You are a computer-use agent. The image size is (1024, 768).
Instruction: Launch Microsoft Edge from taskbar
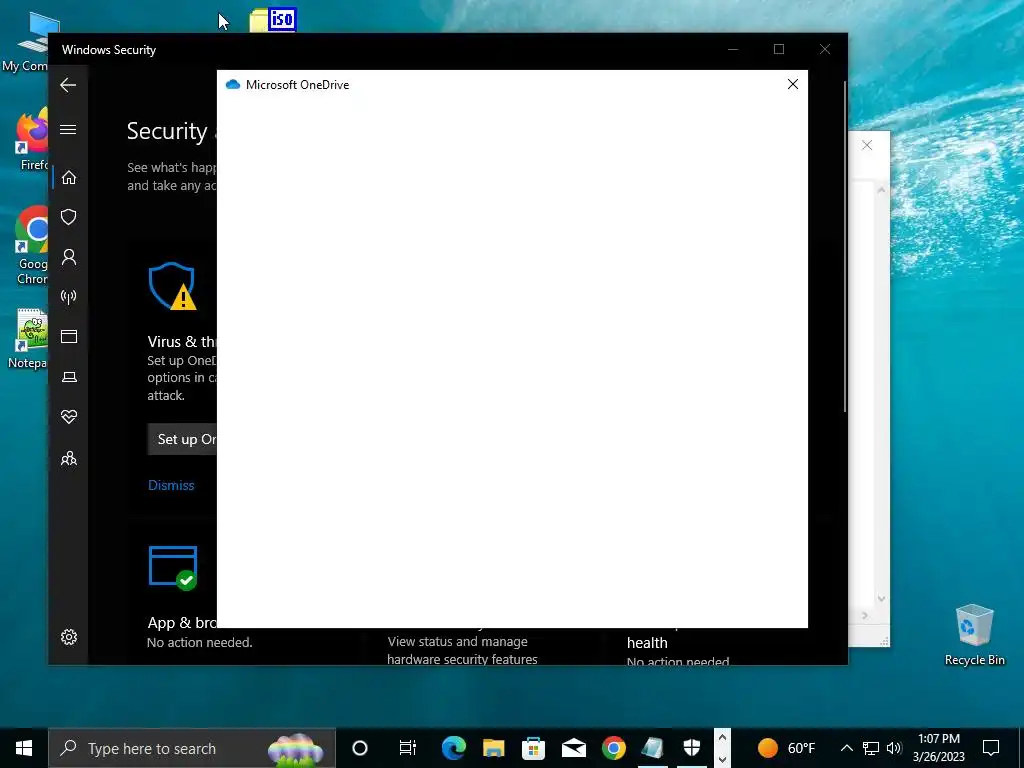(x=454, y=748)
